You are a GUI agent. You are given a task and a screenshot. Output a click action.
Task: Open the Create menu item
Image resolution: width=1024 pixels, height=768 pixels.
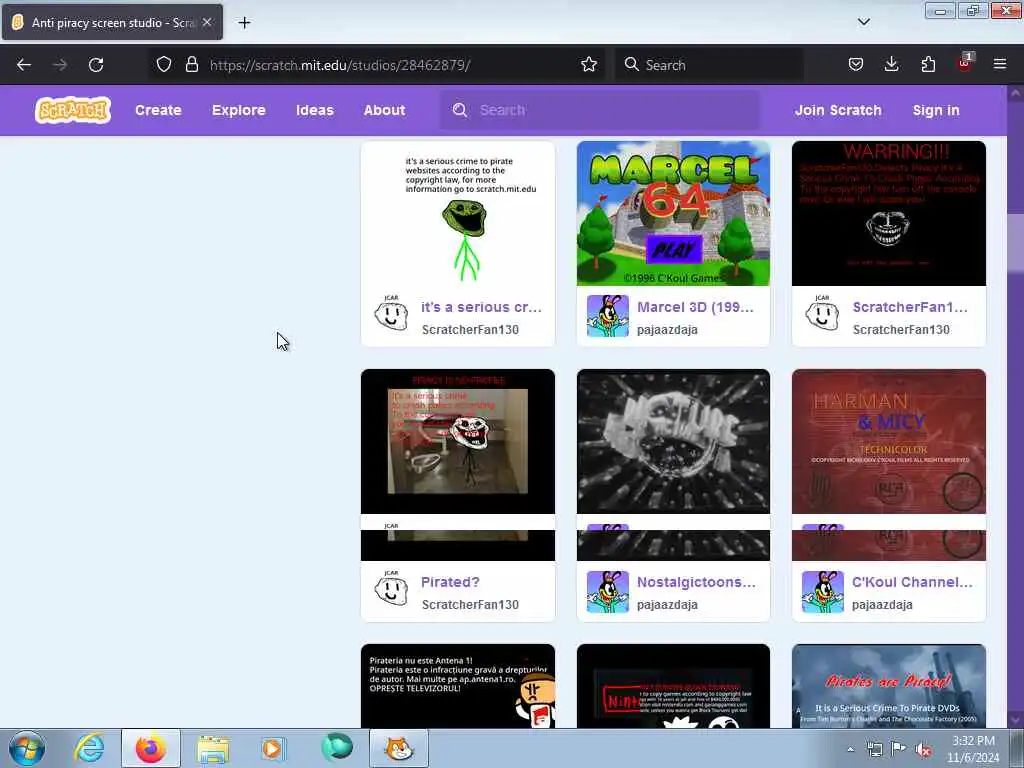pyautogui.click(x=158, y=110)
